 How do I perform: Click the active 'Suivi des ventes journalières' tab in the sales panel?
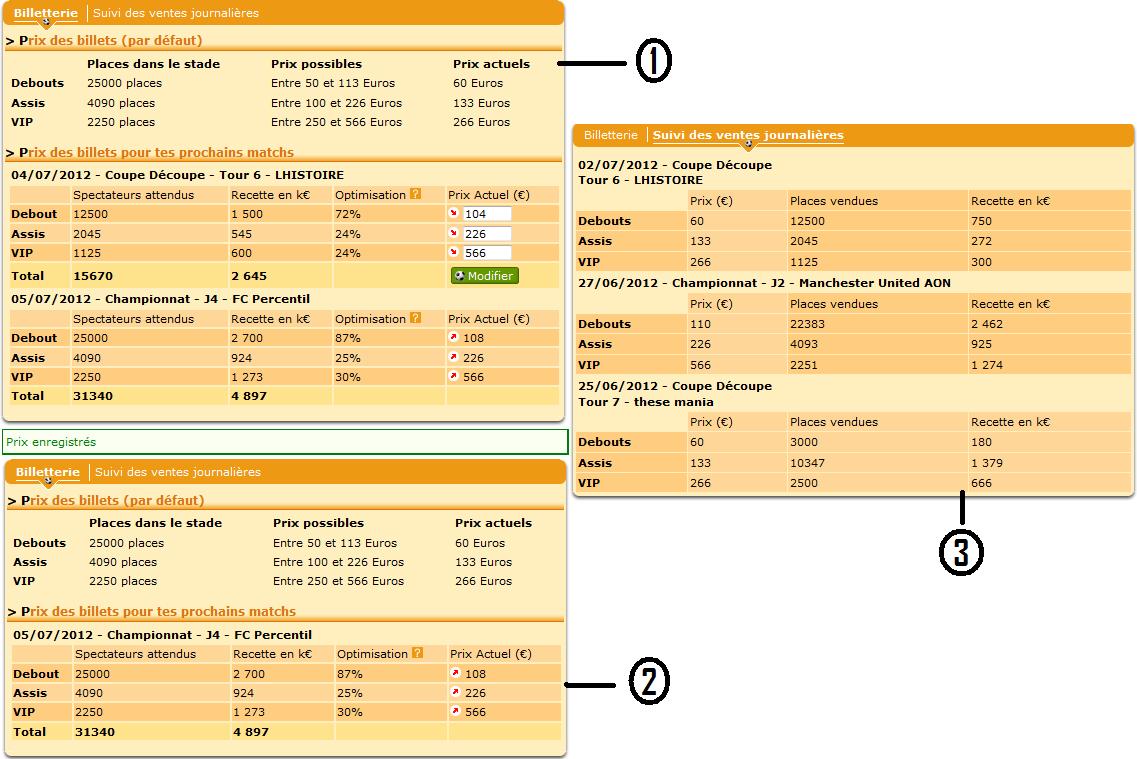click(x=748, y=135)
